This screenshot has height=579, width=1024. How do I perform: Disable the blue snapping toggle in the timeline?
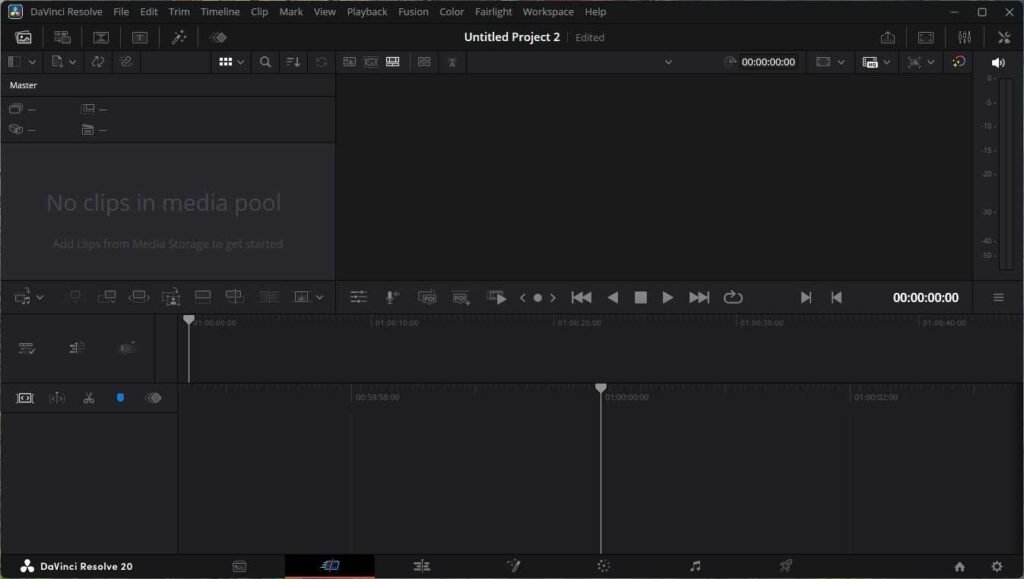click(x=121, y=397)
